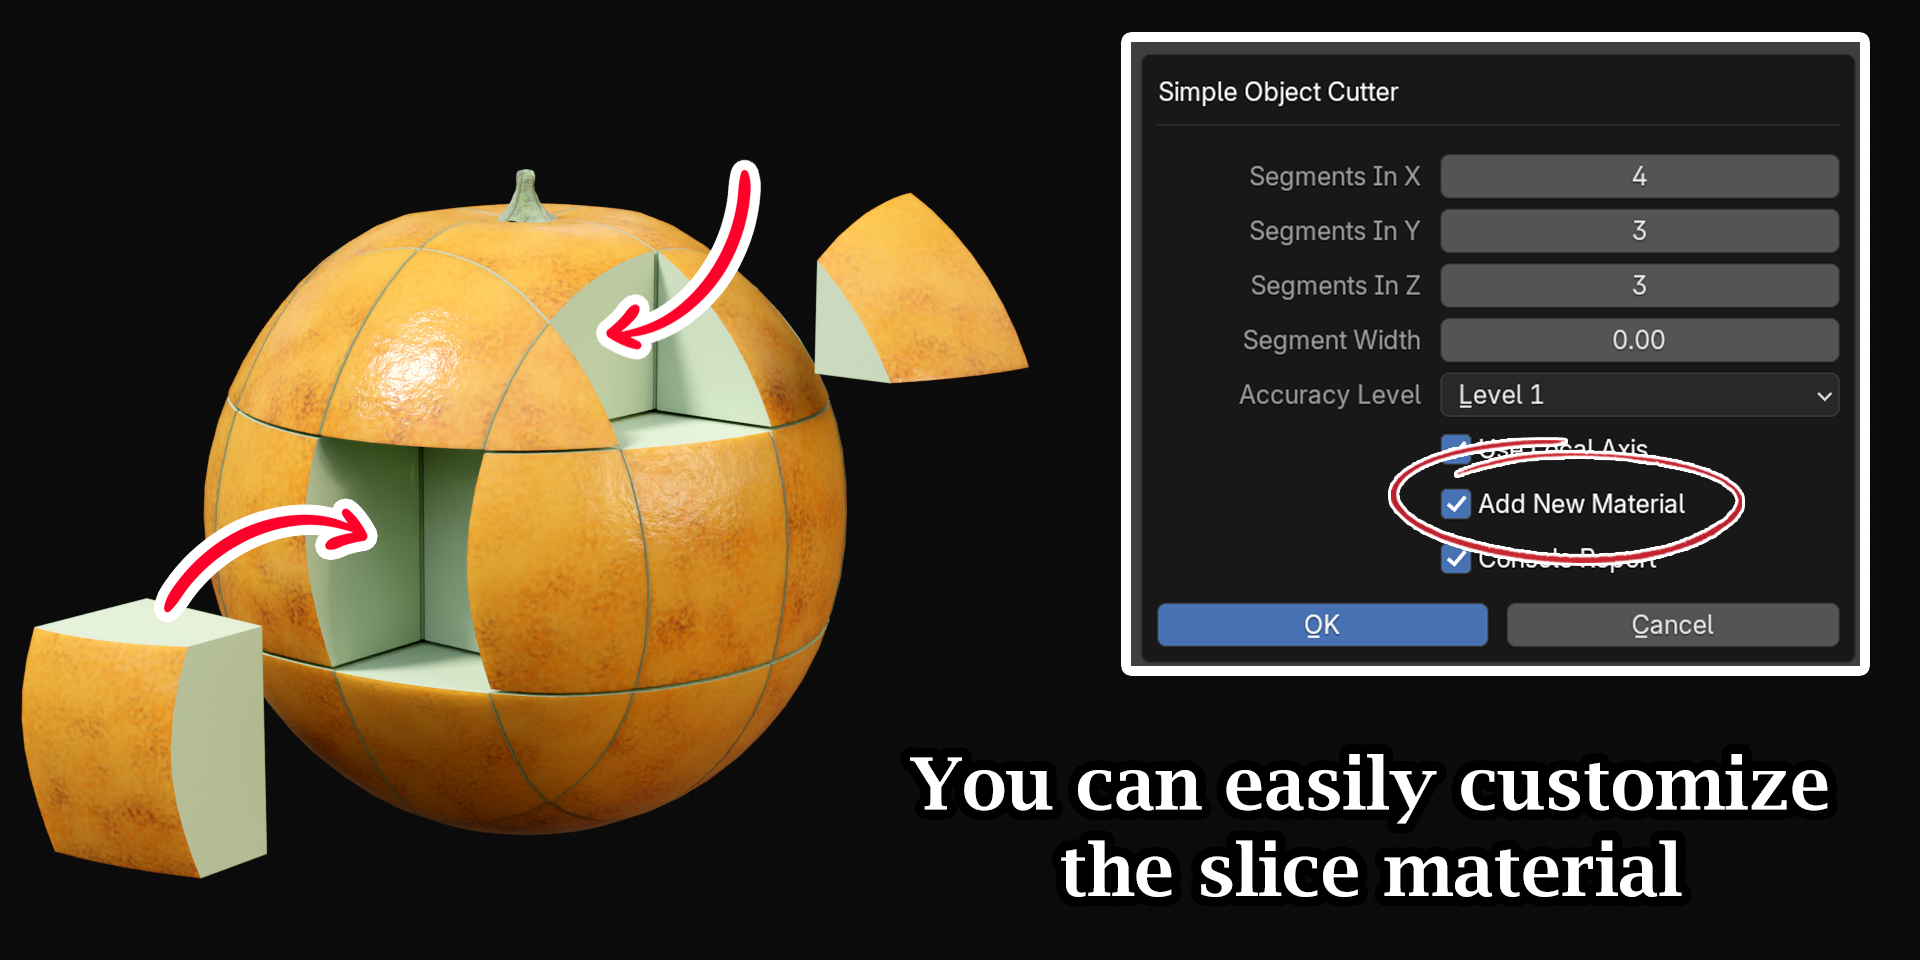This screenshot has width=1920, height=960.
Task: Toggle the Add New Material checkbox
Action: point(1456,504)
